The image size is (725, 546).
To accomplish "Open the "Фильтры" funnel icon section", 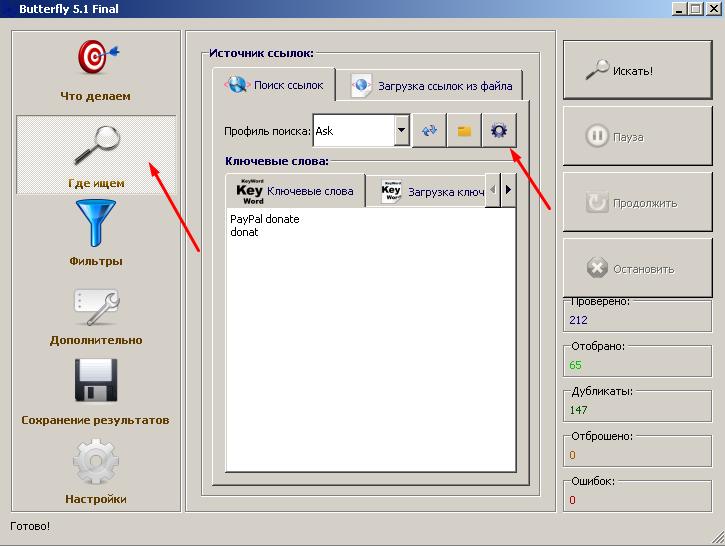I will click(x=96, y=225).
